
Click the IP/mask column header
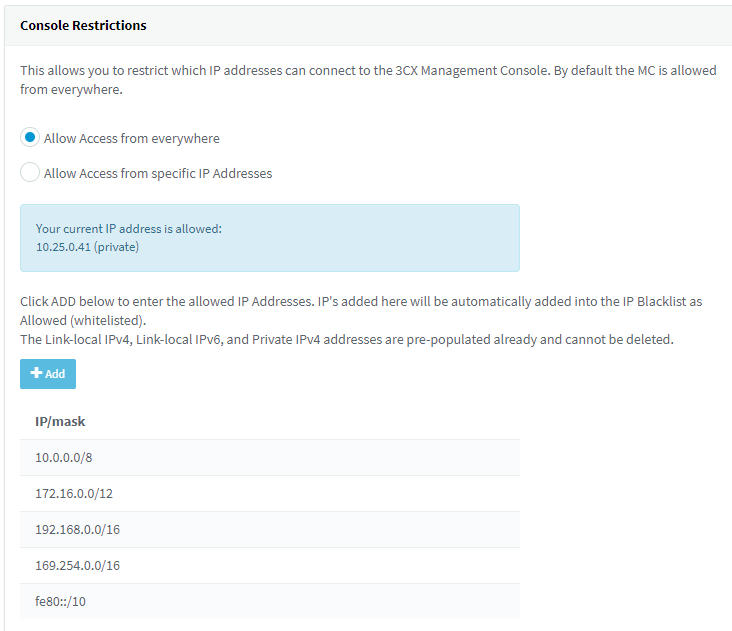tap(60, 421)
